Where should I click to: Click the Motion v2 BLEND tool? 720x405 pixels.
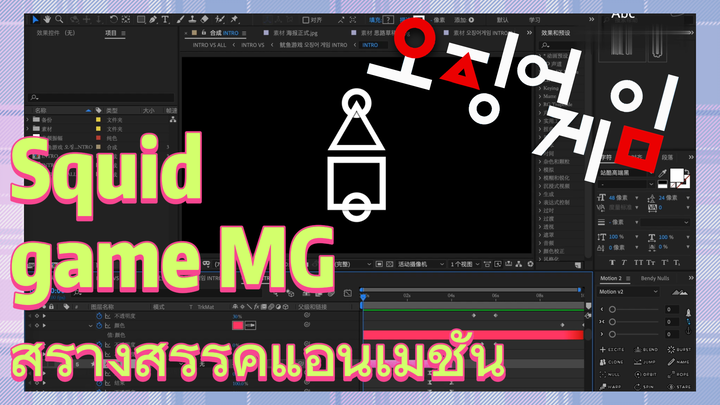pos(646,349)
